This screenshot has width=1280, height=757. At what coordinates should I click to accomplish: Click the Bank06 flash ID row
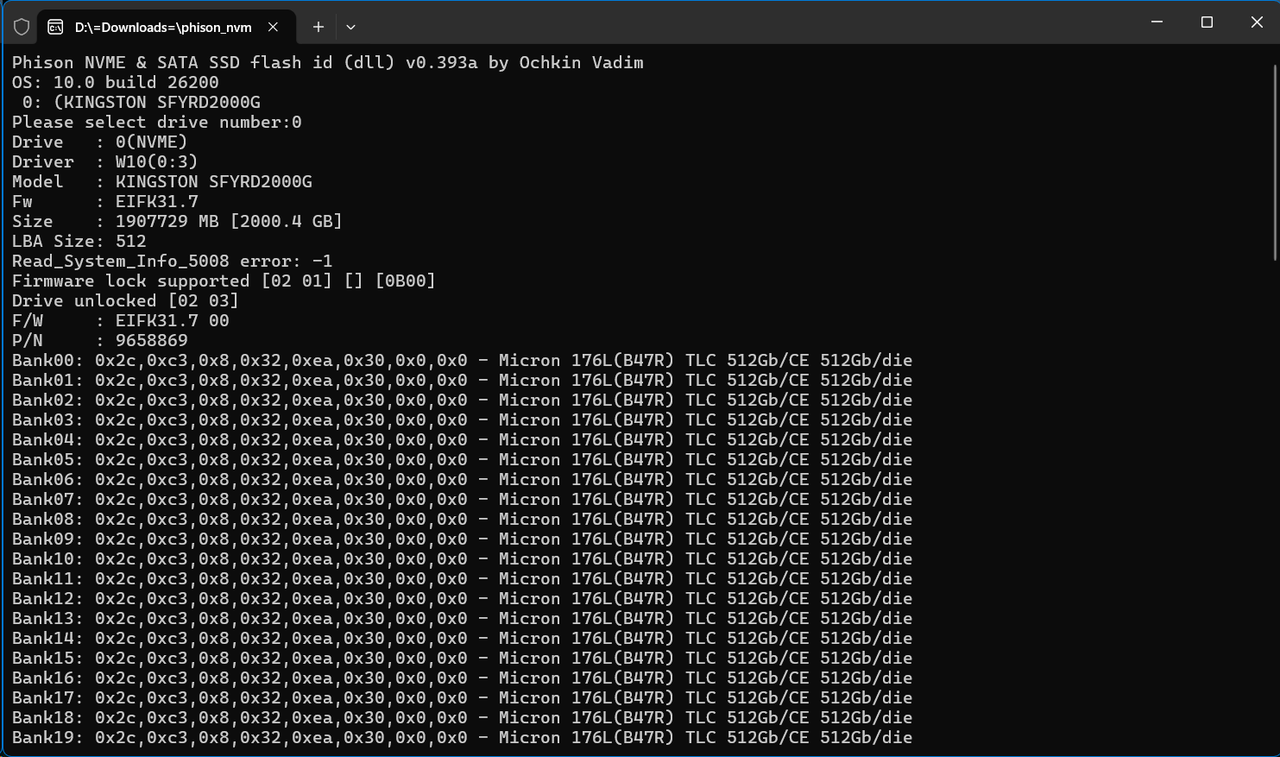[x=462, y=479]
